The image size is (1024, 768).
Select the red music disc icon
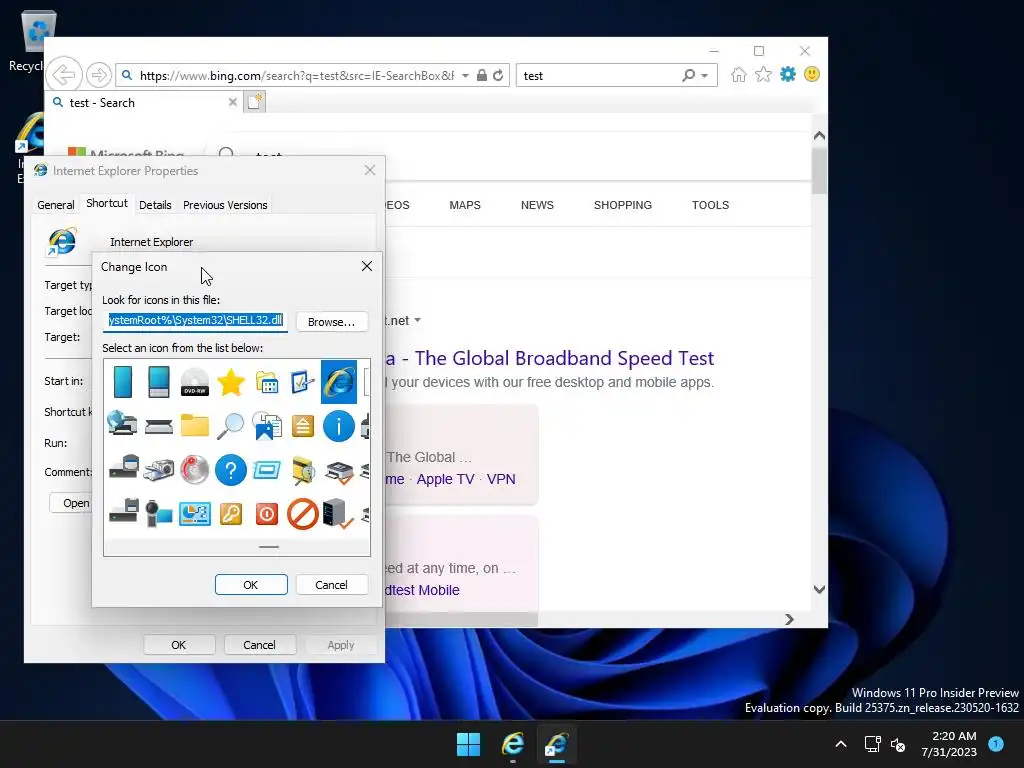195,470
